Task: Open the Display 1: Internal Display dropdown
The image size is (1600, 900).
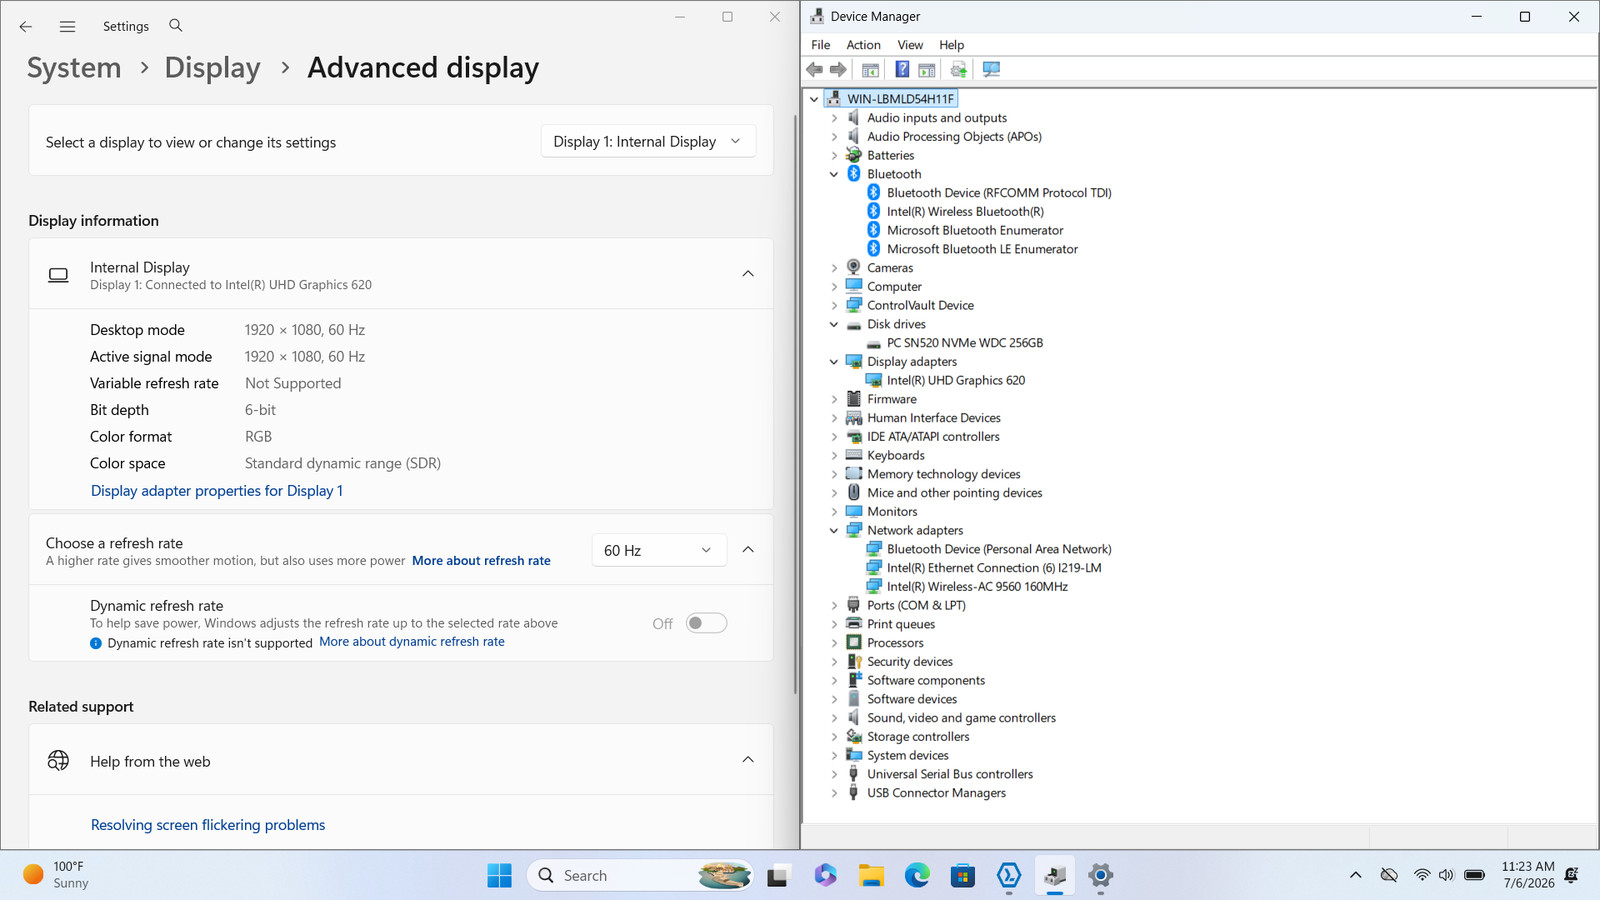Action: click(648, 141)
